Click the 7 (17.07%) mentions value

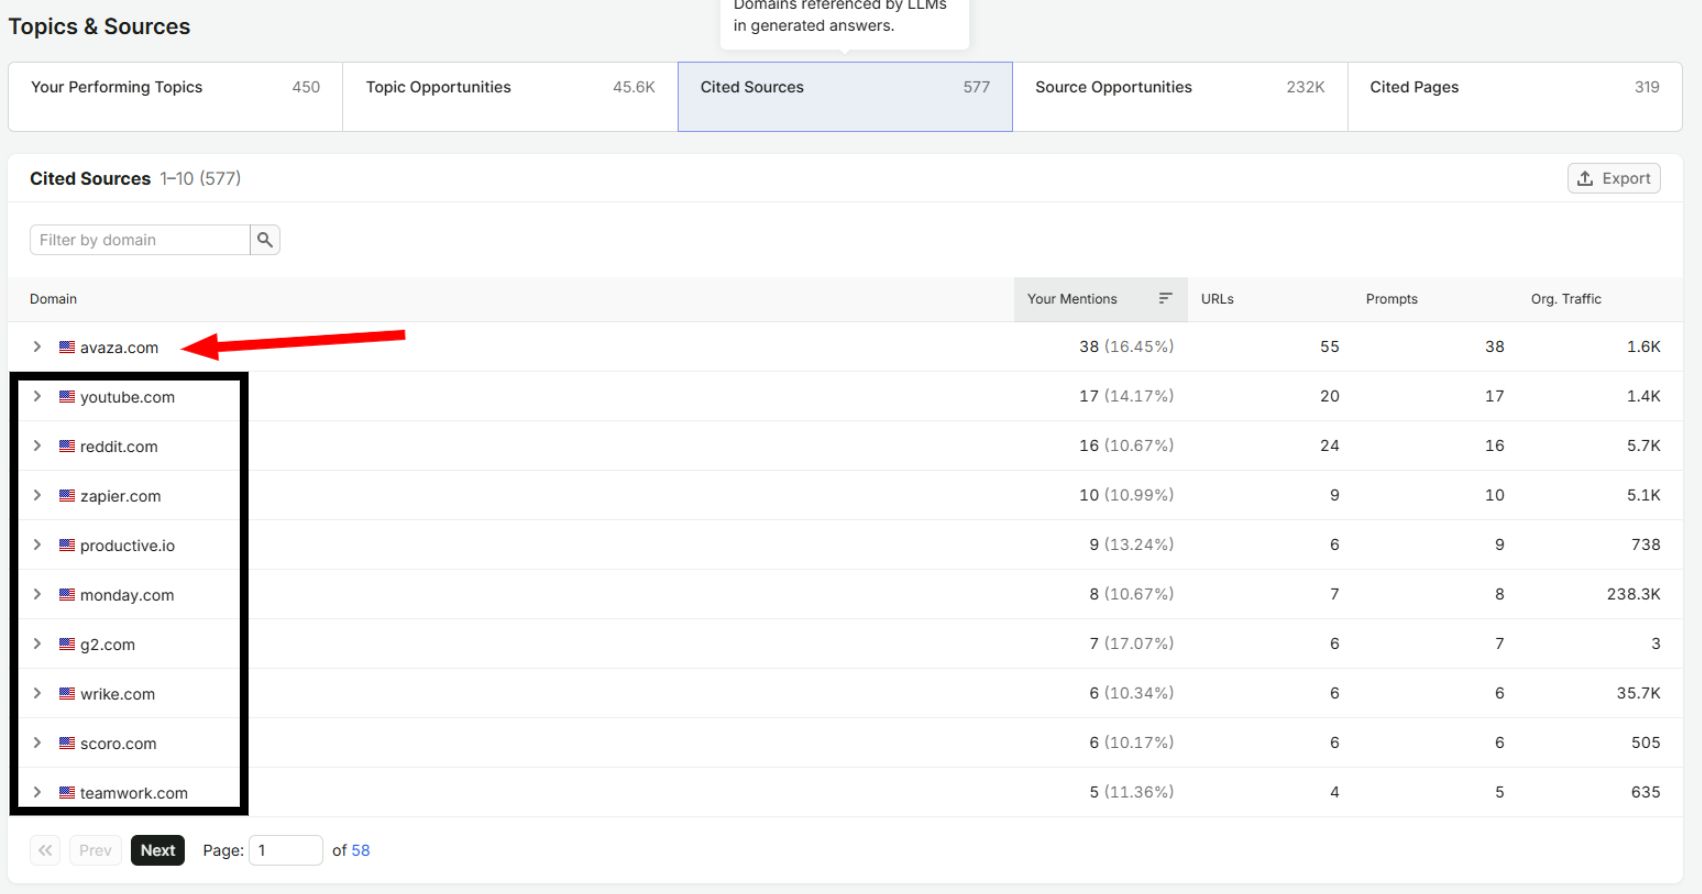click(1131, 644)
